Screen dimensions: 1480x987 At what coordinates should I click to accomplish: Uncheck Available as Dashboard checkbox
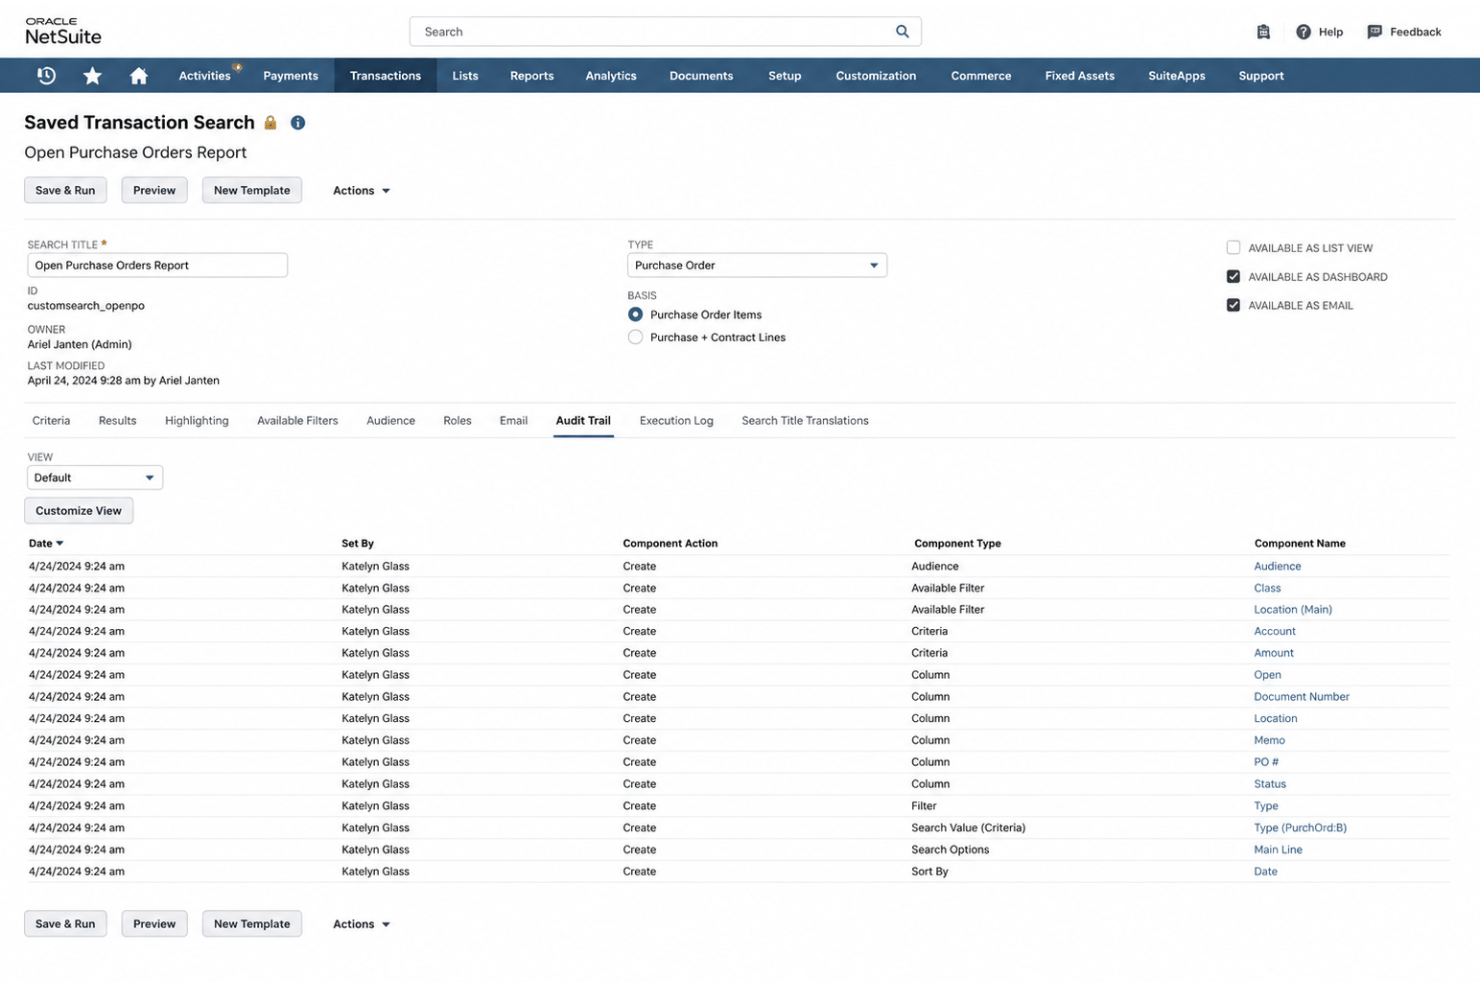1233,277
